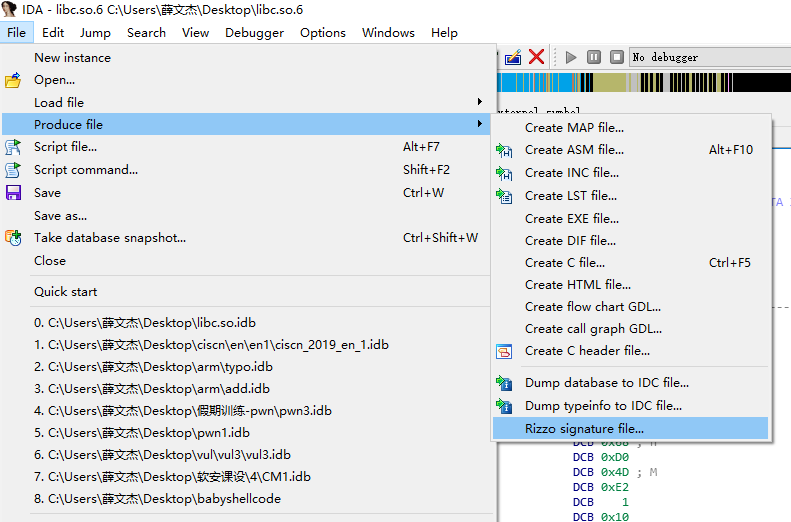Open recent file ciscn_2019_en_1.idb

(x=246, y=345)
